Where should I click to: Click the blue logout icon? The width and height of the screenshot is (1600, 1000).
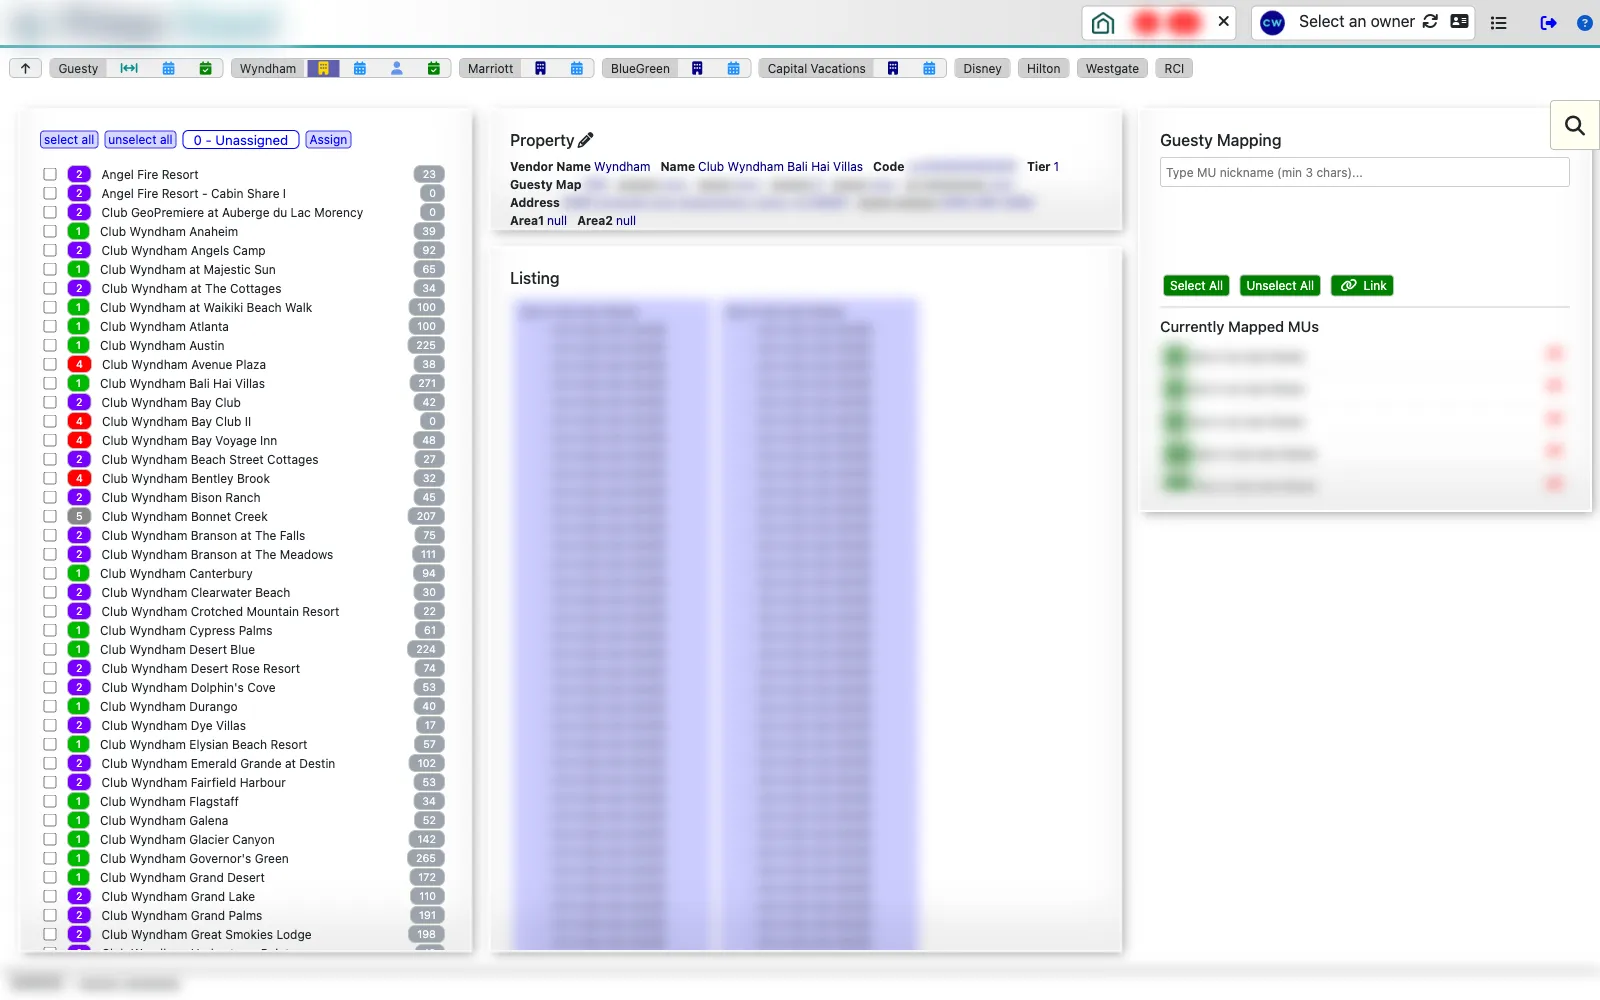click(1548, 22)
